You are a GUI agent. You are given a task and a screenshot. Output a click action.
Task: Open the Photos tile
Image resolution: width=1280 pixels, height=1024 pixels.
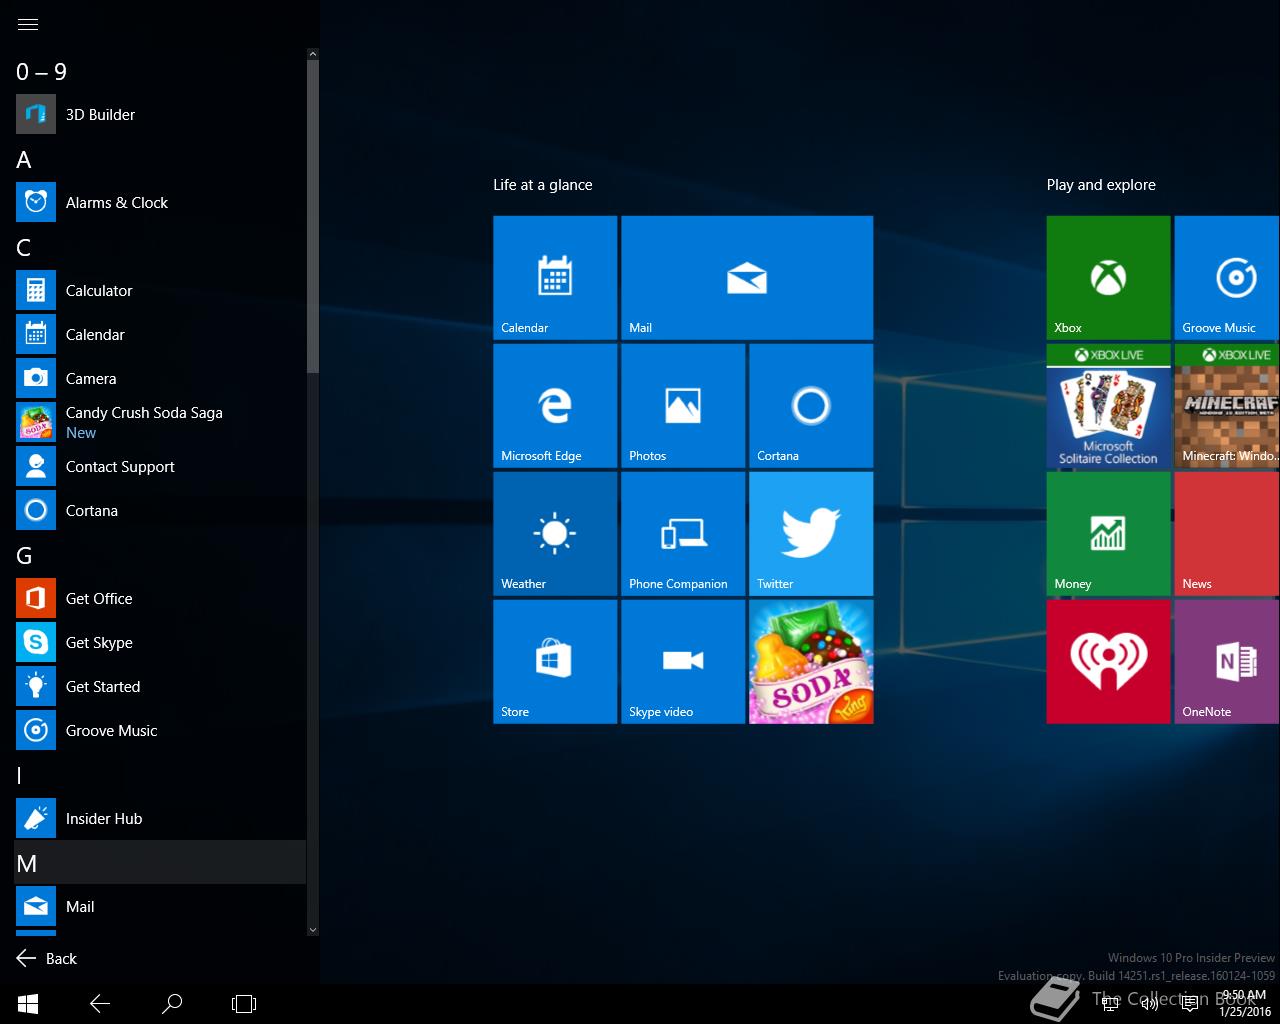pos(683,405)
